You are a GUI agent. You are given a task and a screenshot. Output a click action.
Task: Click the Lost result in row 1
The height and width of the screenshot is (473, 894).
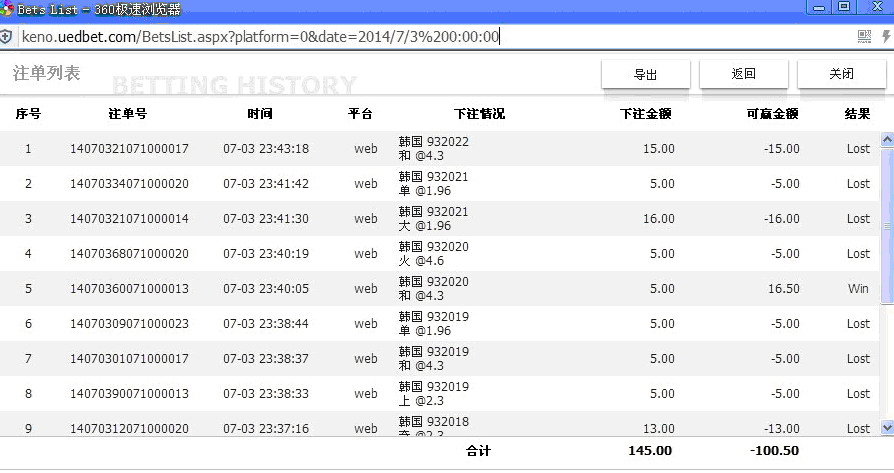point(858,149)
